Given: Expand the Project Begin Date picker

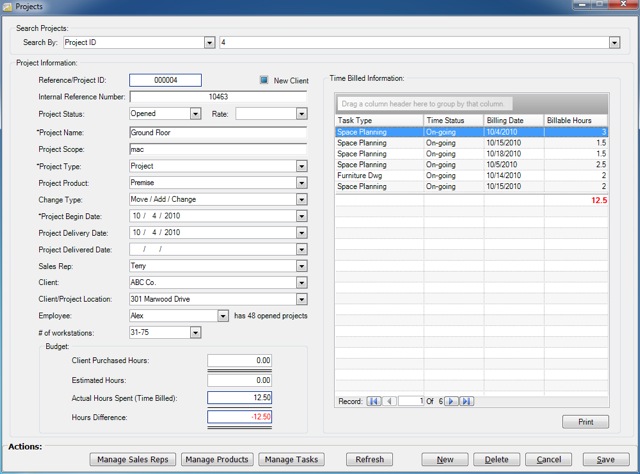Looking at the screenshot, I should [x=301, y=215].
